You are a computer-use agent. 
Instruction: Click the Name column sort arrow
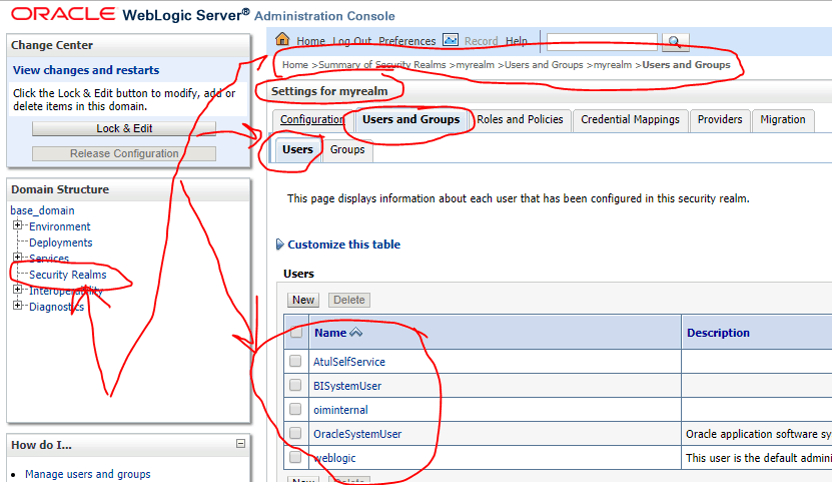(356, 333)
